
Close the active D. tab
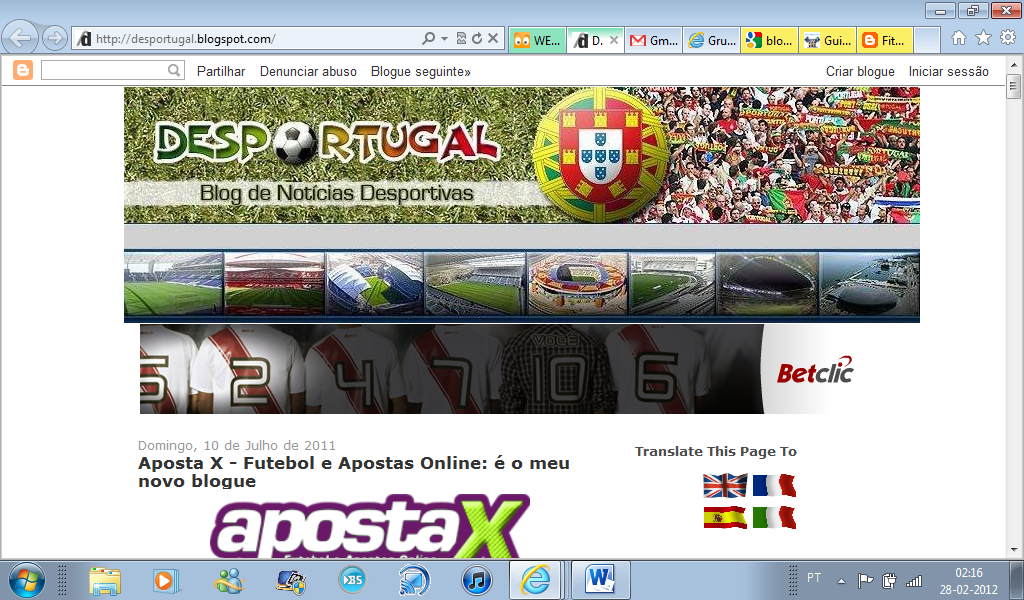[614, 40]
